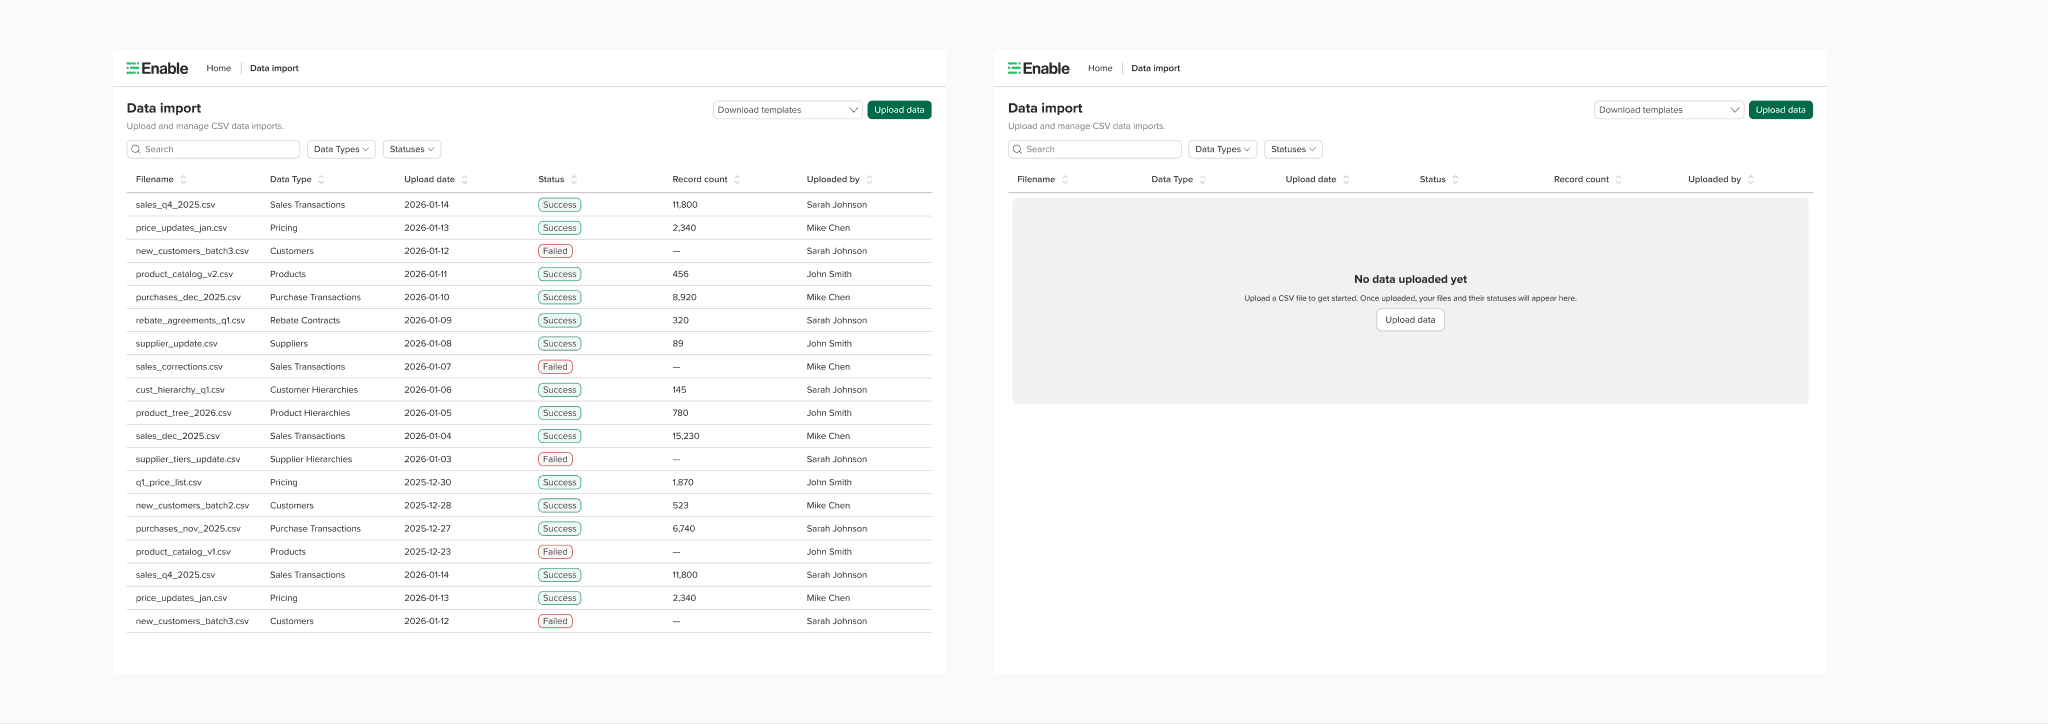Viewport: 2048px width, 724px height.
Task: Select supplier_update.csv filename
Action: (x=176, y=343)
